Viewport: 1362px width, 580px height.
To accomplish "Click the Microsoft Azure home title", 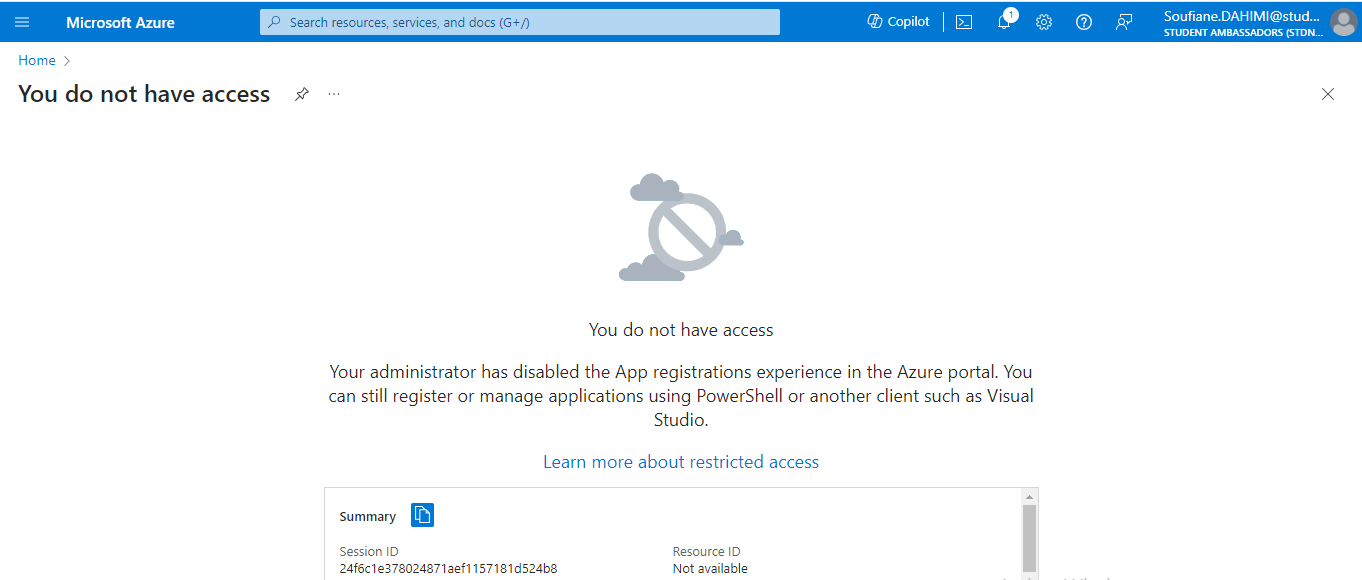I will [x=120, y=22].
